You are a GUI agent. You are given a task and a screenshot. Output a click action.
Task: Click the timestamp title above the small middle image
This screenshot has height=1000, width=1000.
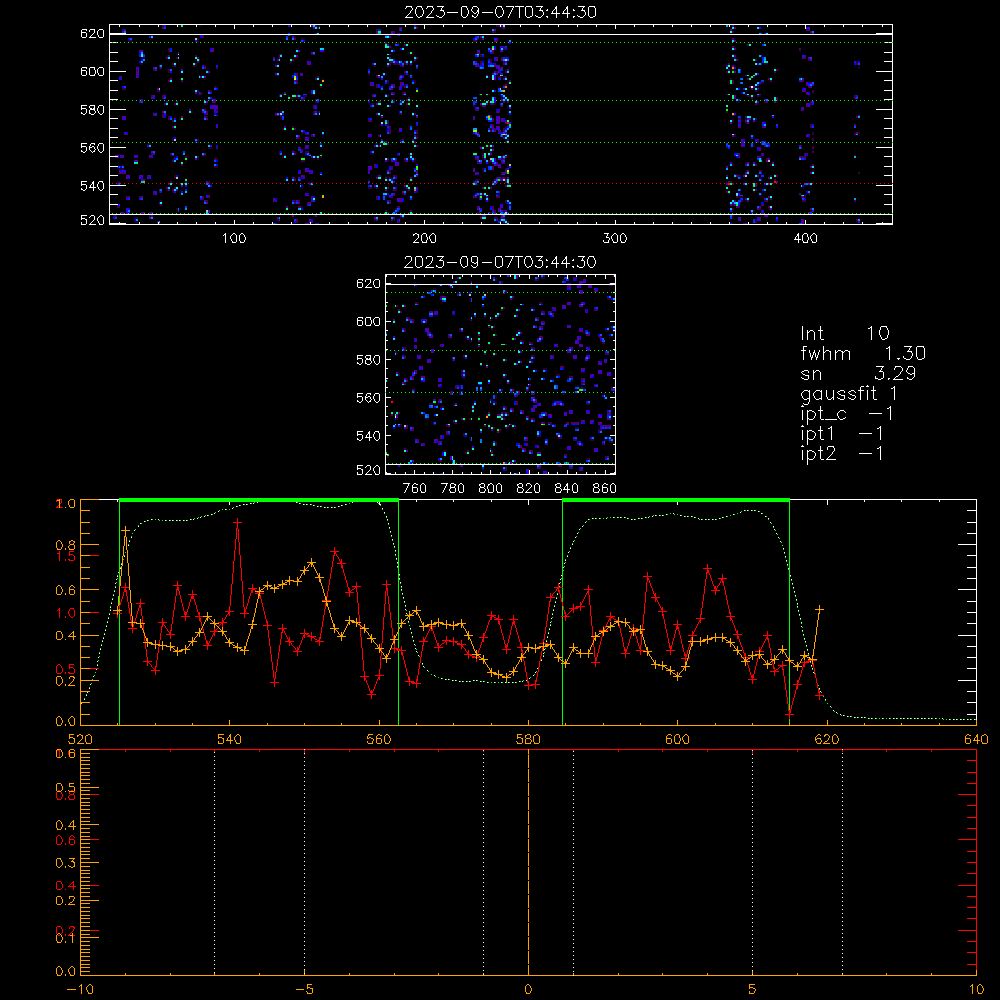(x=500, y=262)
